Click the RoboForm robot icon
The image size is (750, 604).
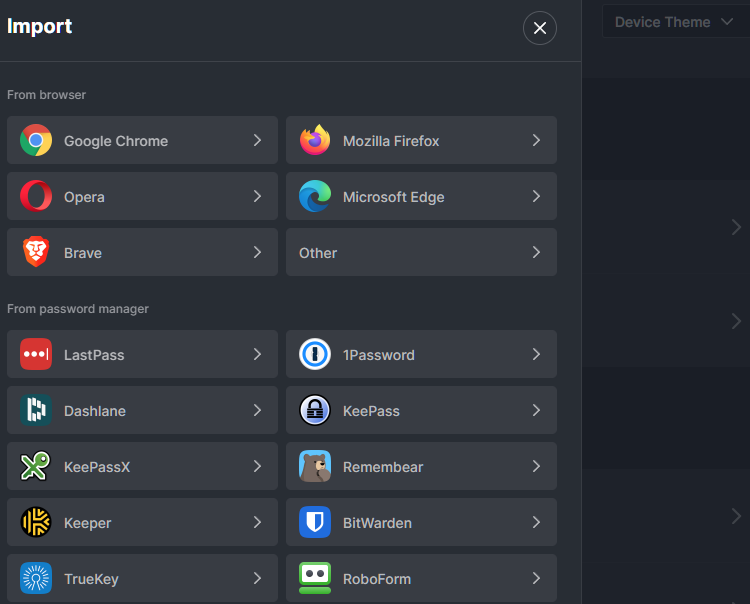click(315, 578)
